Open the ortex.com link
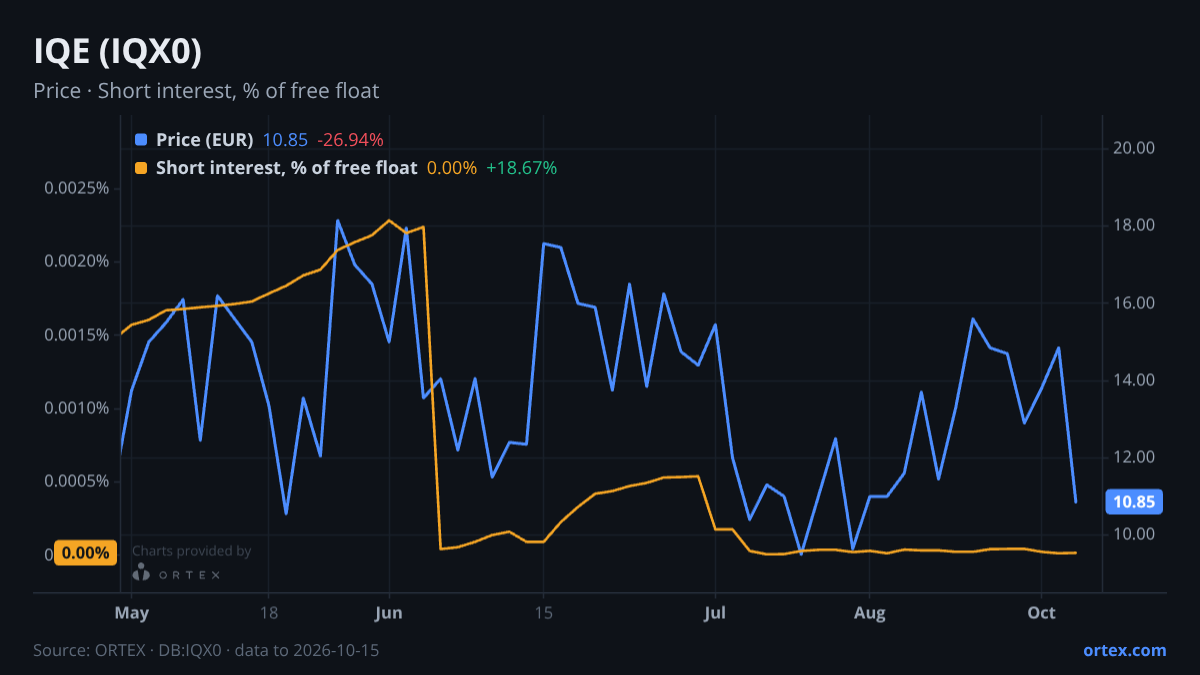 (x=1124, y=650)
